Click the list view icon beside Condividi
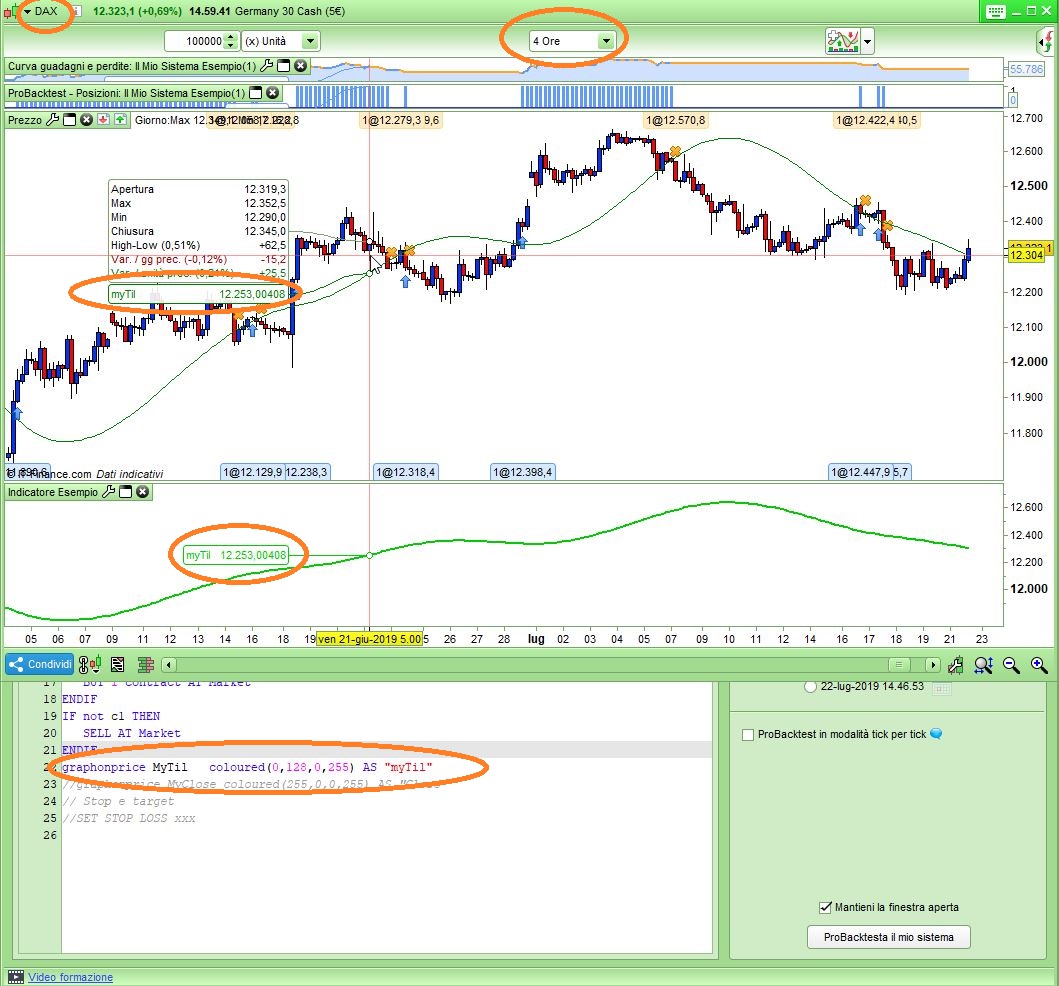This screenshot has height=986, width=1059. (x=118, y=665)
